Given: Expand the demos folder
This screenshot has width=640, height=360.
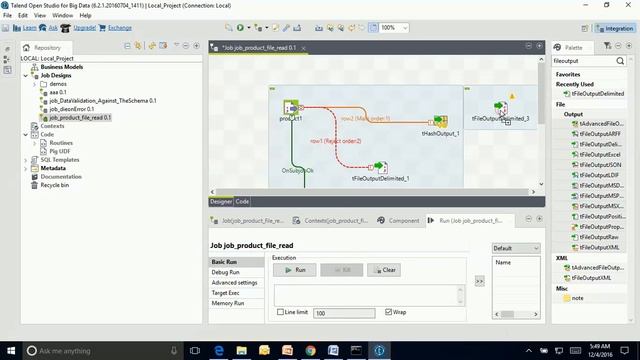Looking at the screenshot, I should [x=34, y=84].
